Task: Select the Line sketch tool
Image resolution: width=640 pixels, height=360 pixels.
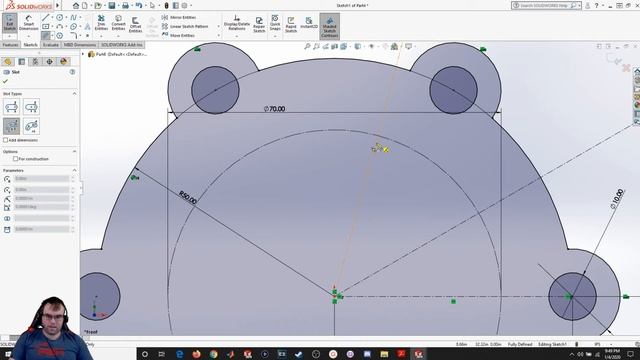Action: [x=45, y=18]
